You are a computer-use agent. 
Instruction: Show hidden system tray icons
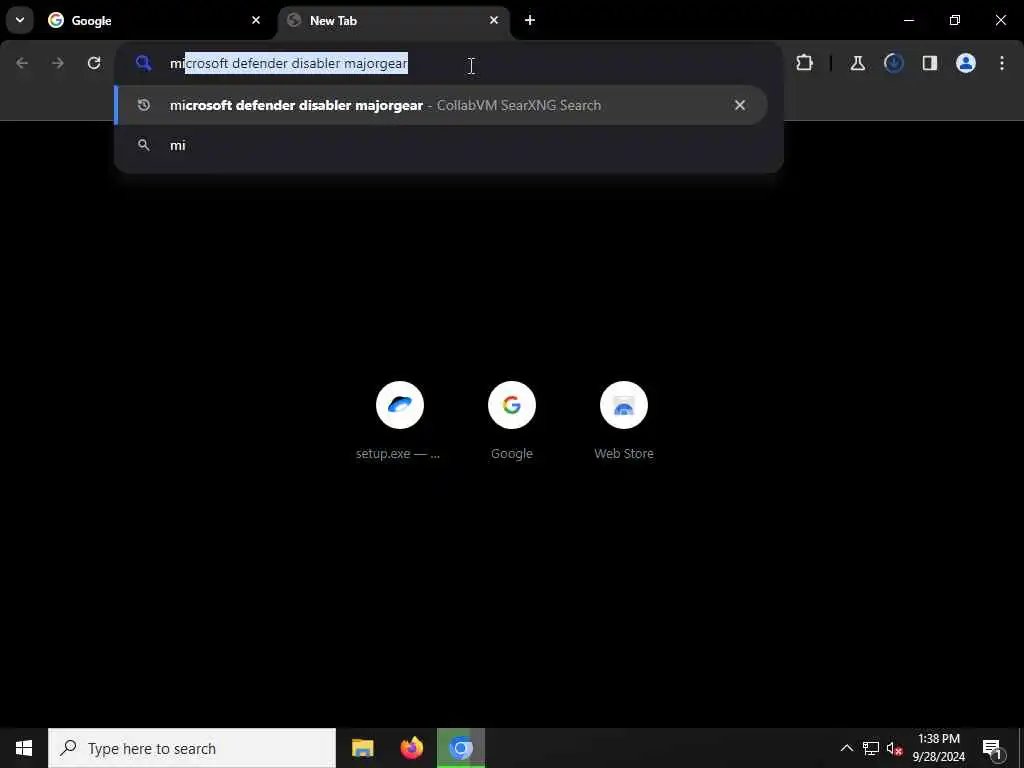tap(846, 748)
